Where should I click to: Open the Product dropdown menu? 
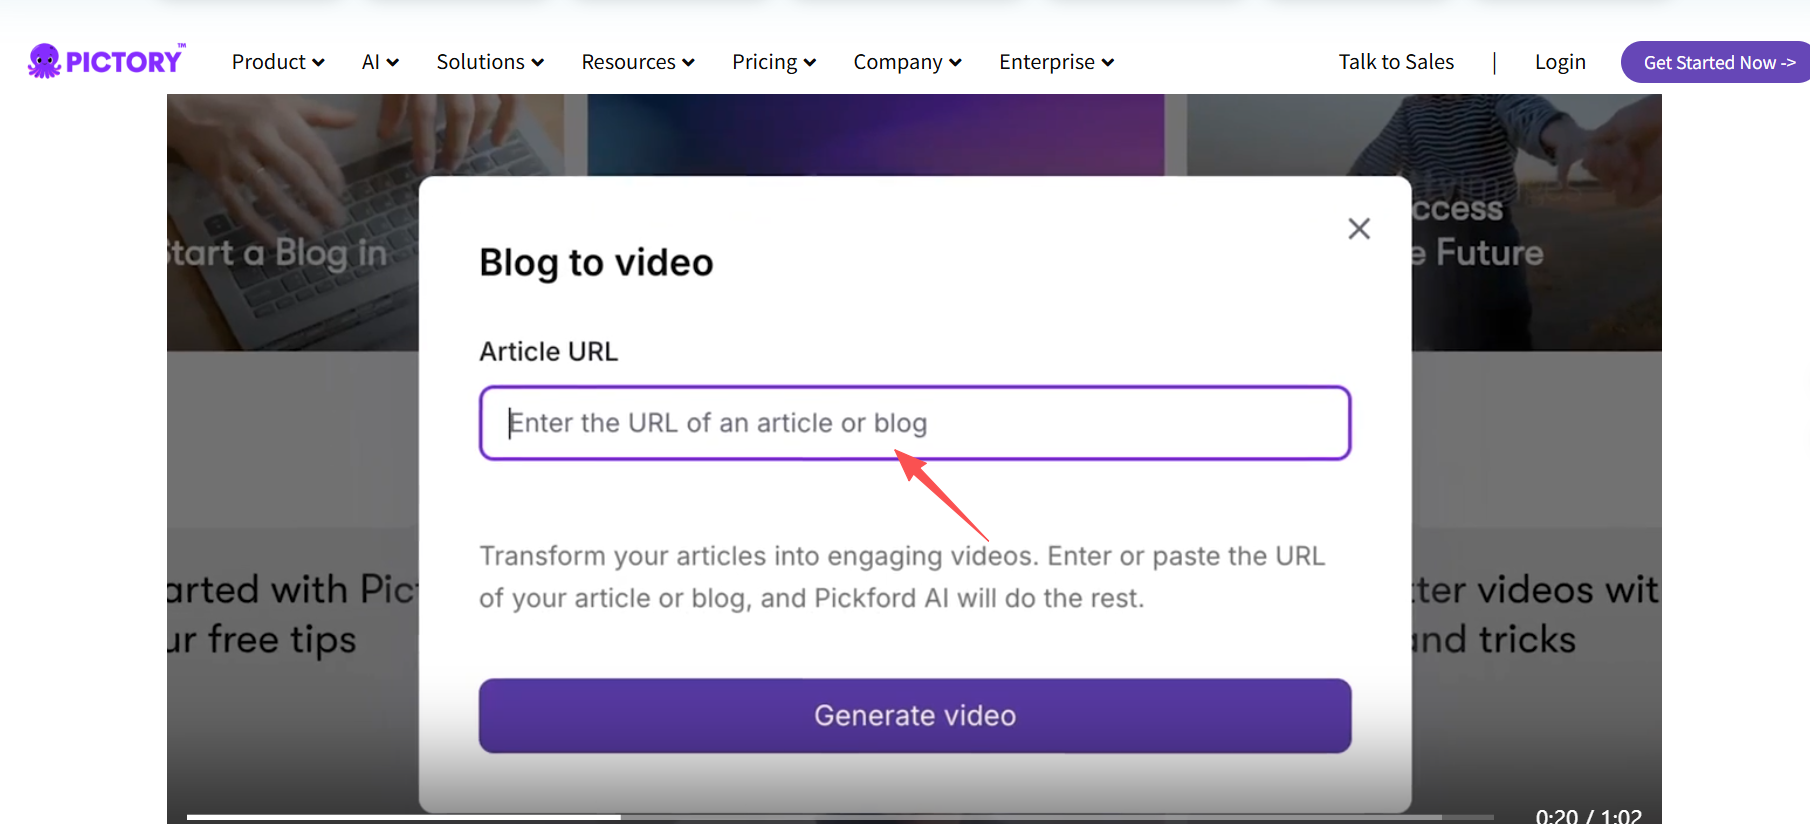pyautogui.click(x=278, y=62)
